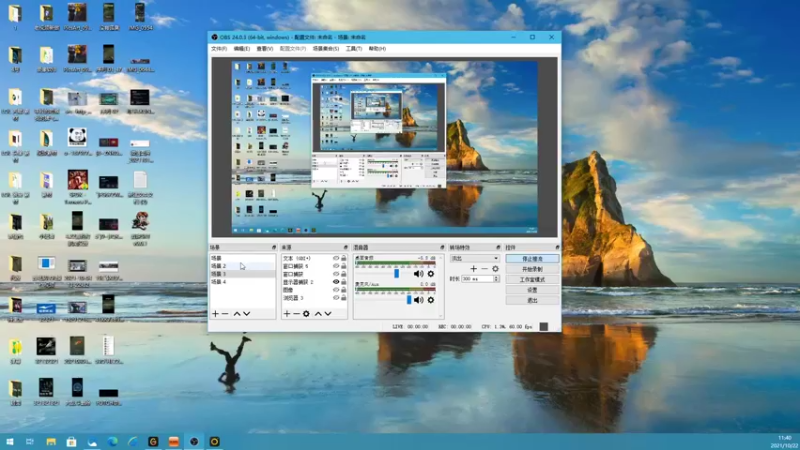Toggle visibility of the 窗口捕获 5 source
The image size is (800, 450).
pos(336,266)
